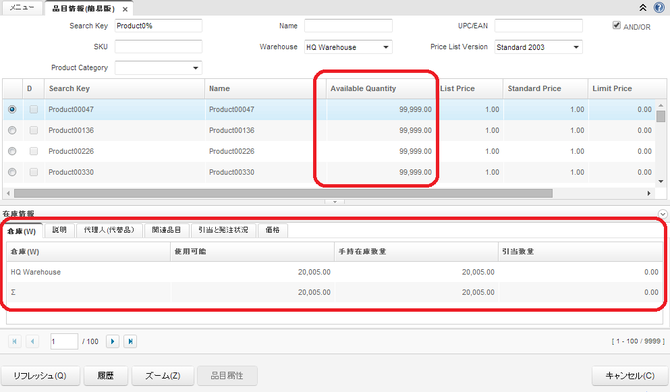The image size is (670, 392).
Task: Click the 品目属性 button
Action: (227, 376)
